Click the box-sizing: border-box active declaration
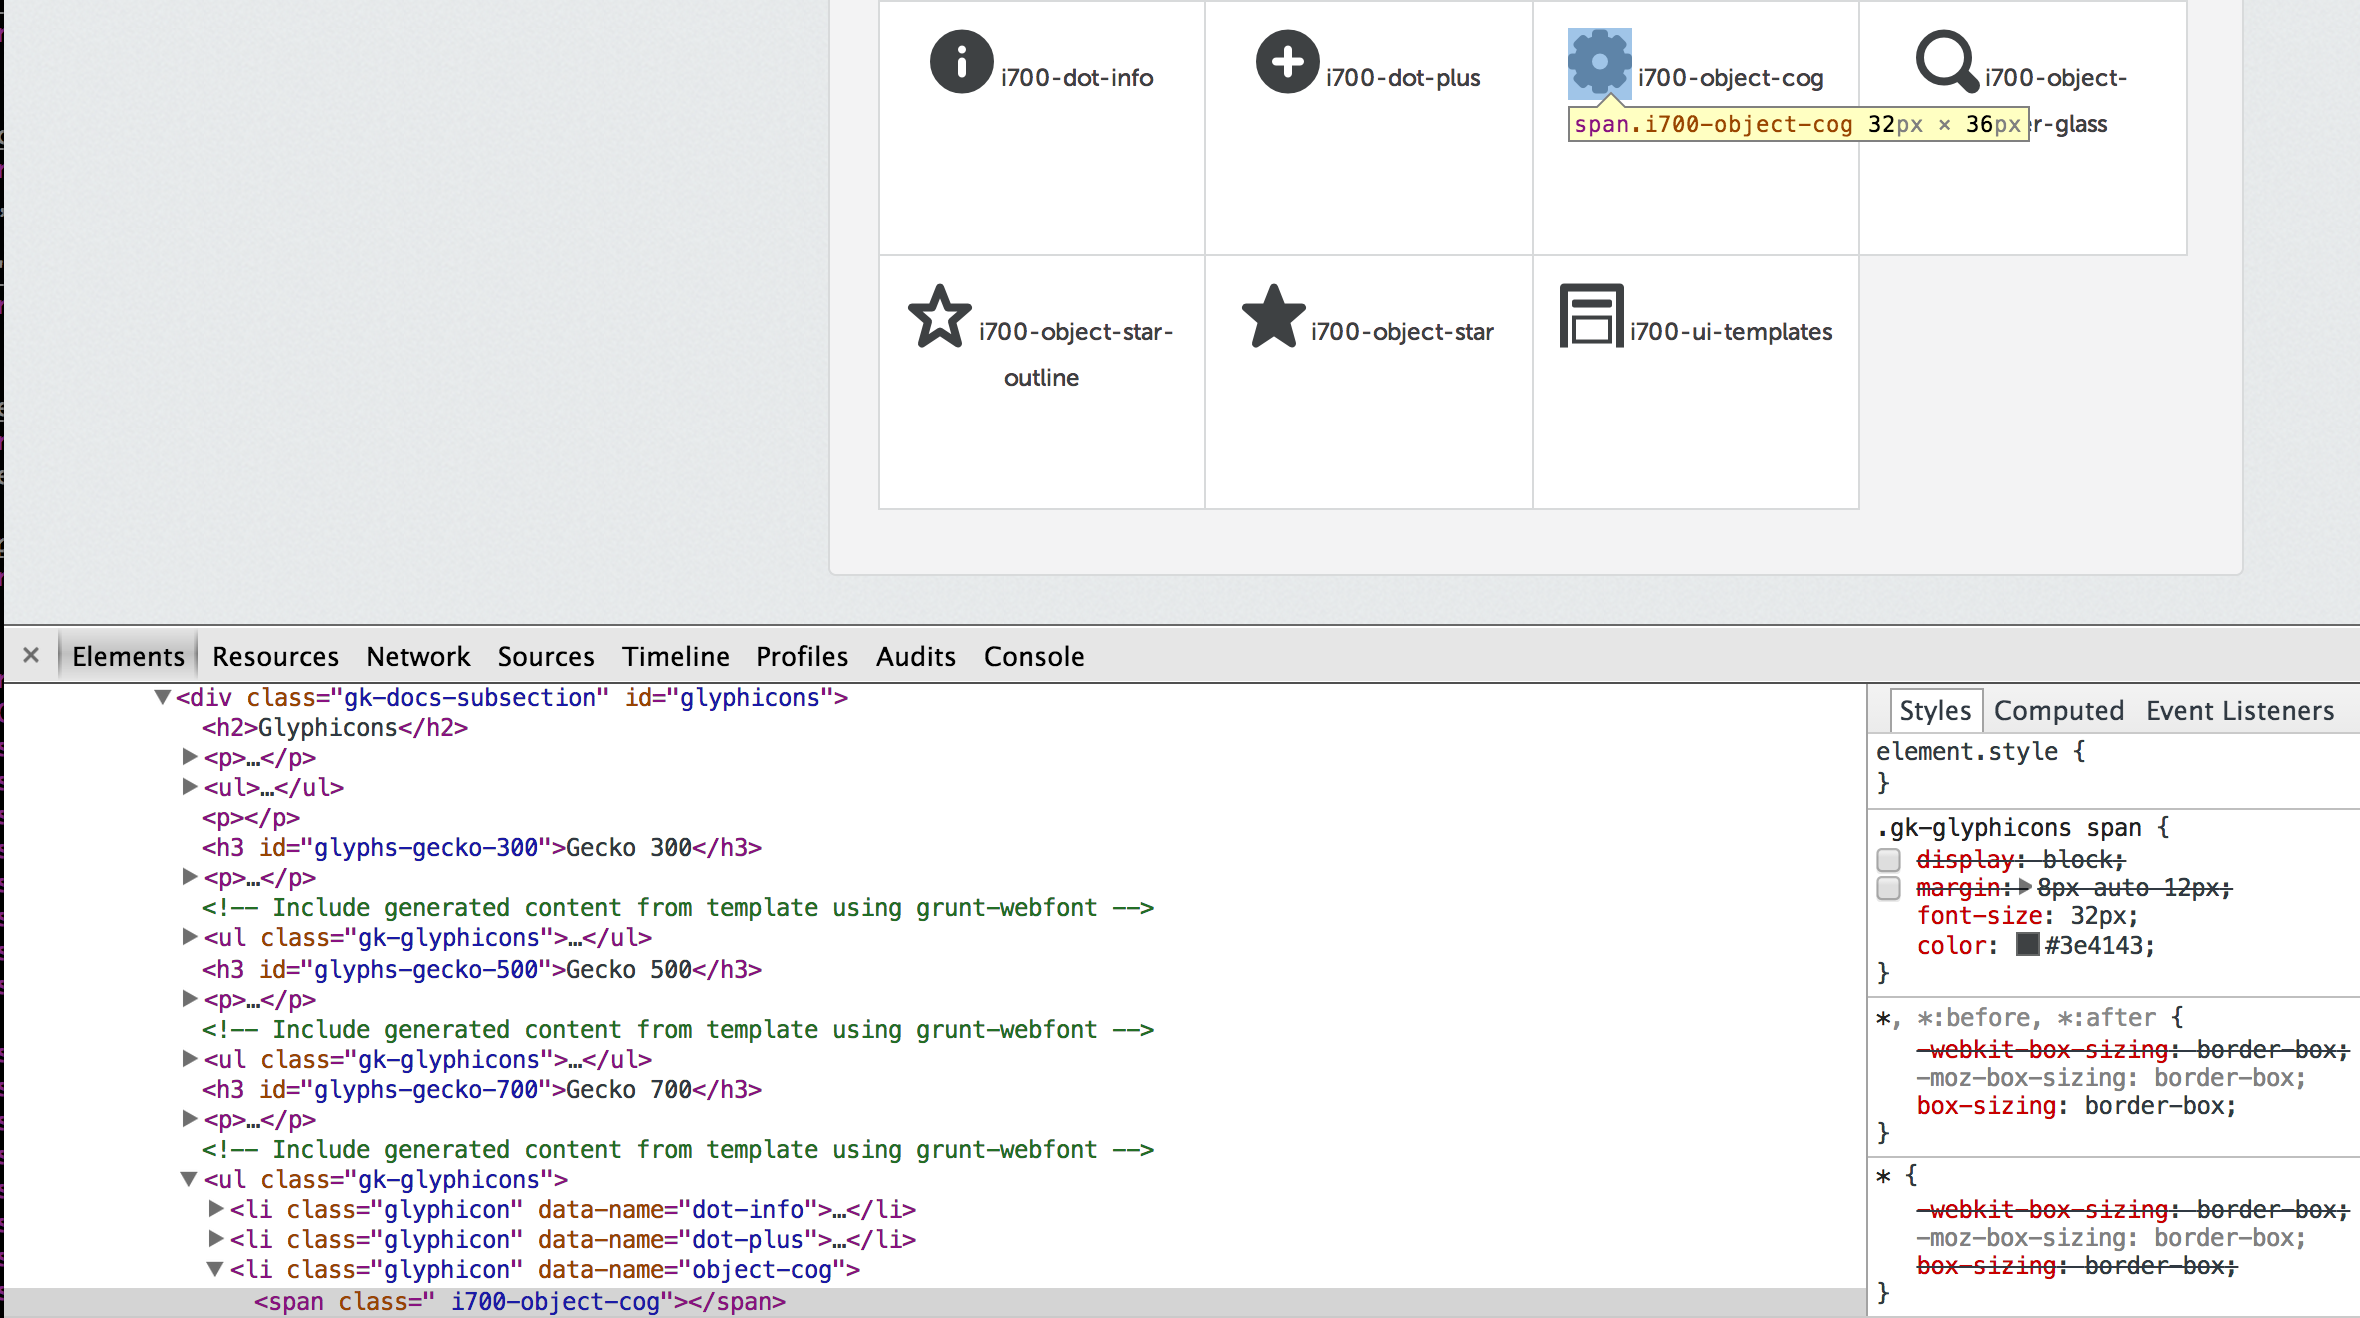The width and height of the screenshot is (2360, 1318). coord(2076,1106)
